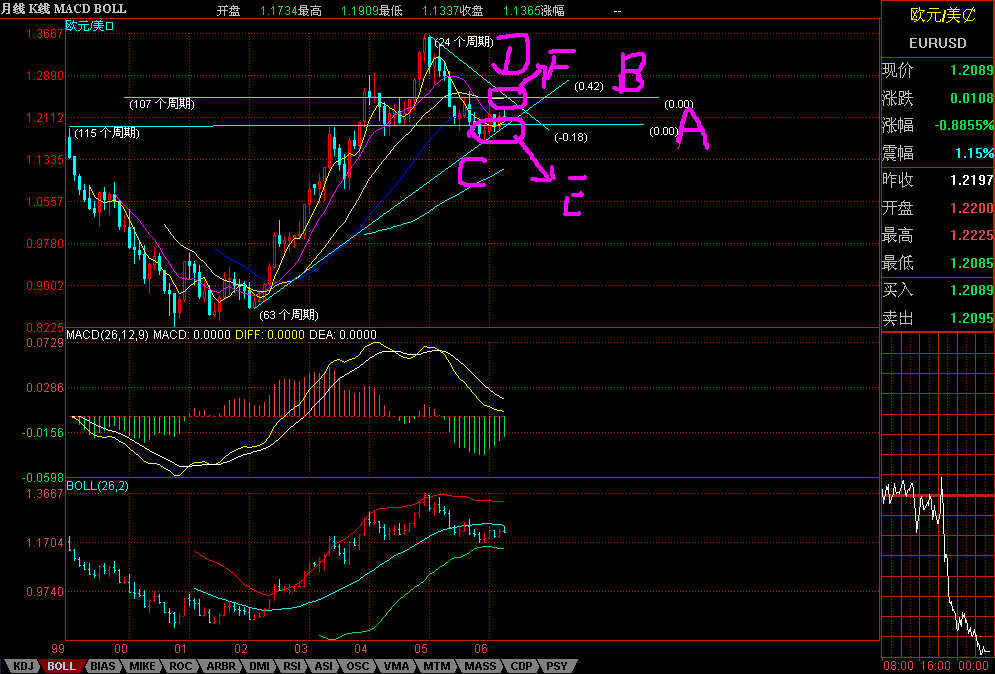Switch to the MASS indicator tab
The height and width of the screenshot is (674, 995).
480,666
